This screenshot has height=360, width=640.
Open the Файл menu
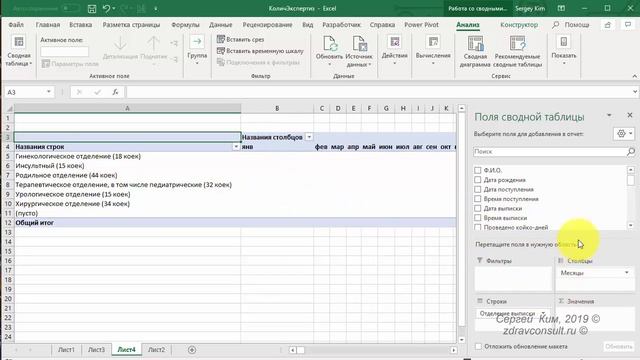pyautogui.click(x=16, y=25)
